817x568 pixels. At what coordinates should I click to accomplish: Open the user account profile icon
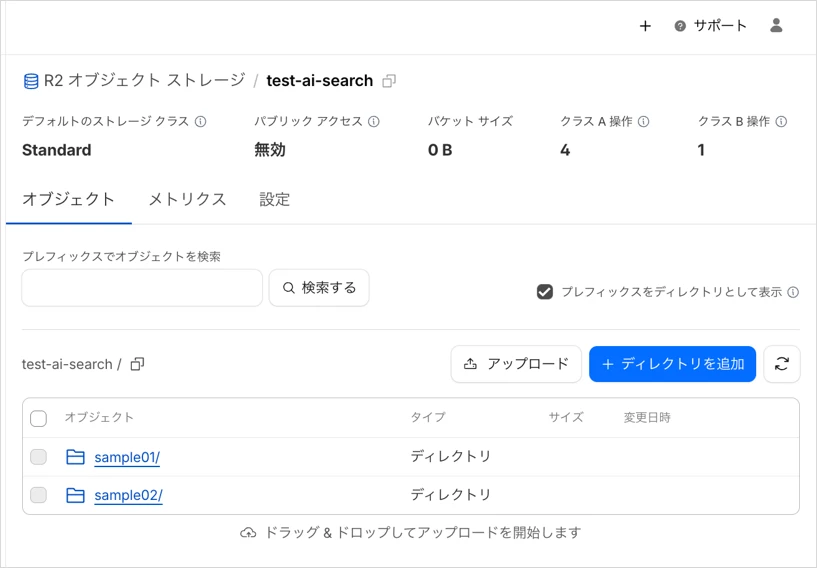776,26
